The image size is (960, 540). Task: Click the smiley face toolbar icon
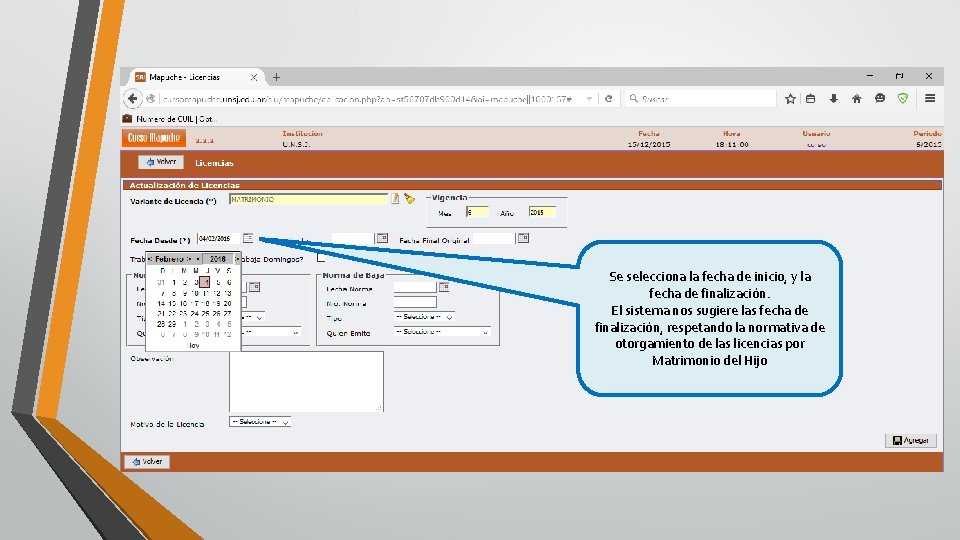click(x=880, y=98)
